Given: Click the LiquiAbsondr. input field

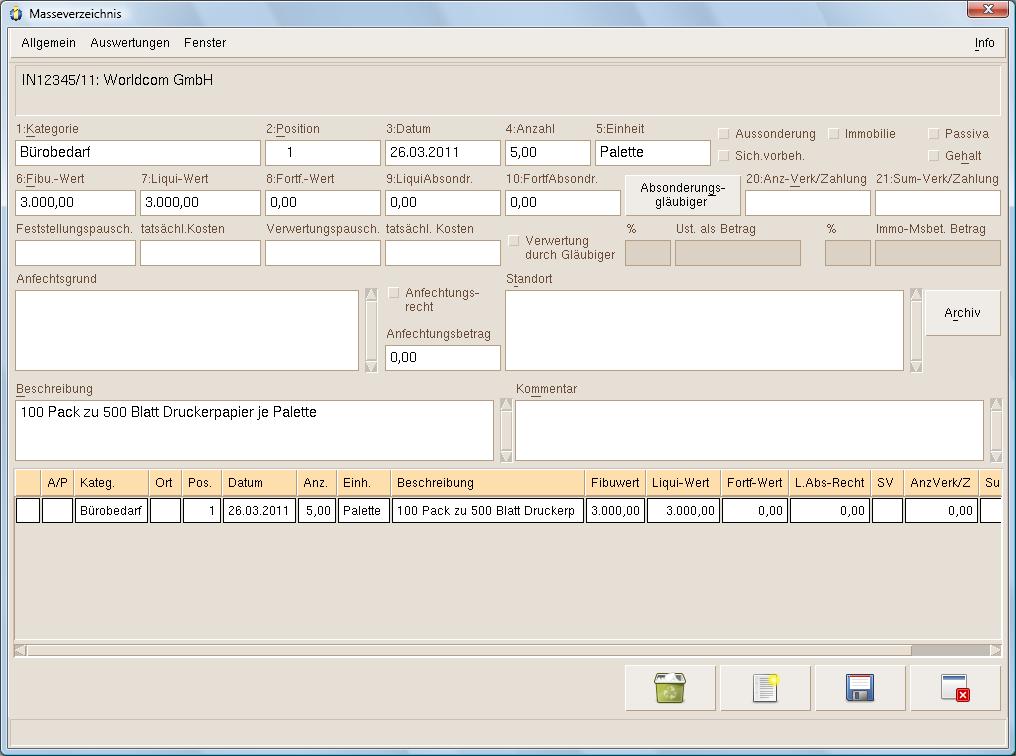Looking at the screenshot, I should point(443,203).
